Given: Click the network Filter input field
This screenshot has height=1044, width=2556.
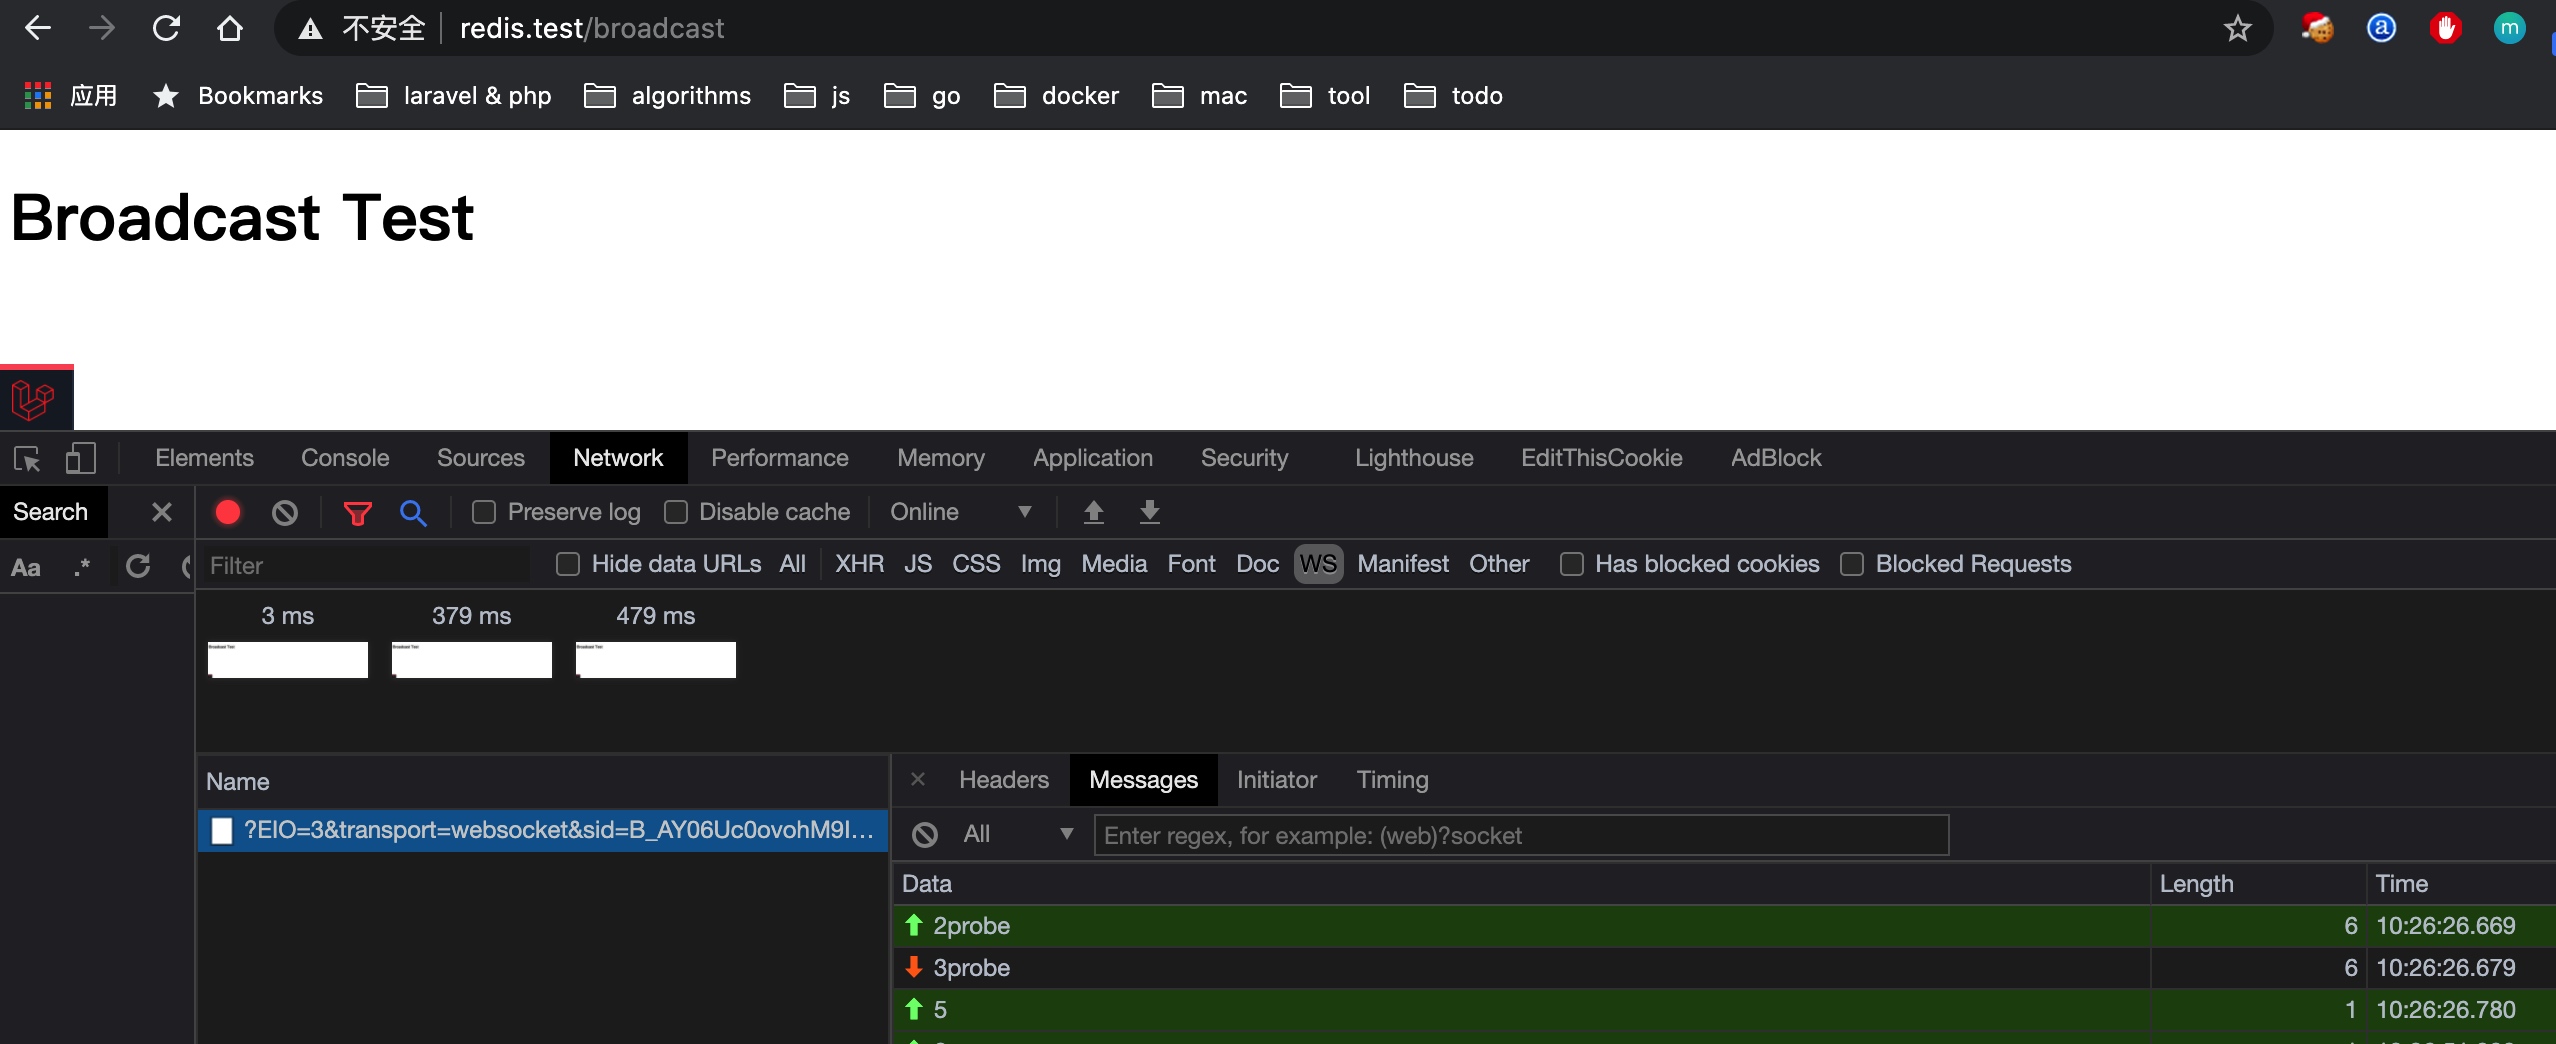Looking at the screenshot, I should pyautogui.click(x=366, y=565).
